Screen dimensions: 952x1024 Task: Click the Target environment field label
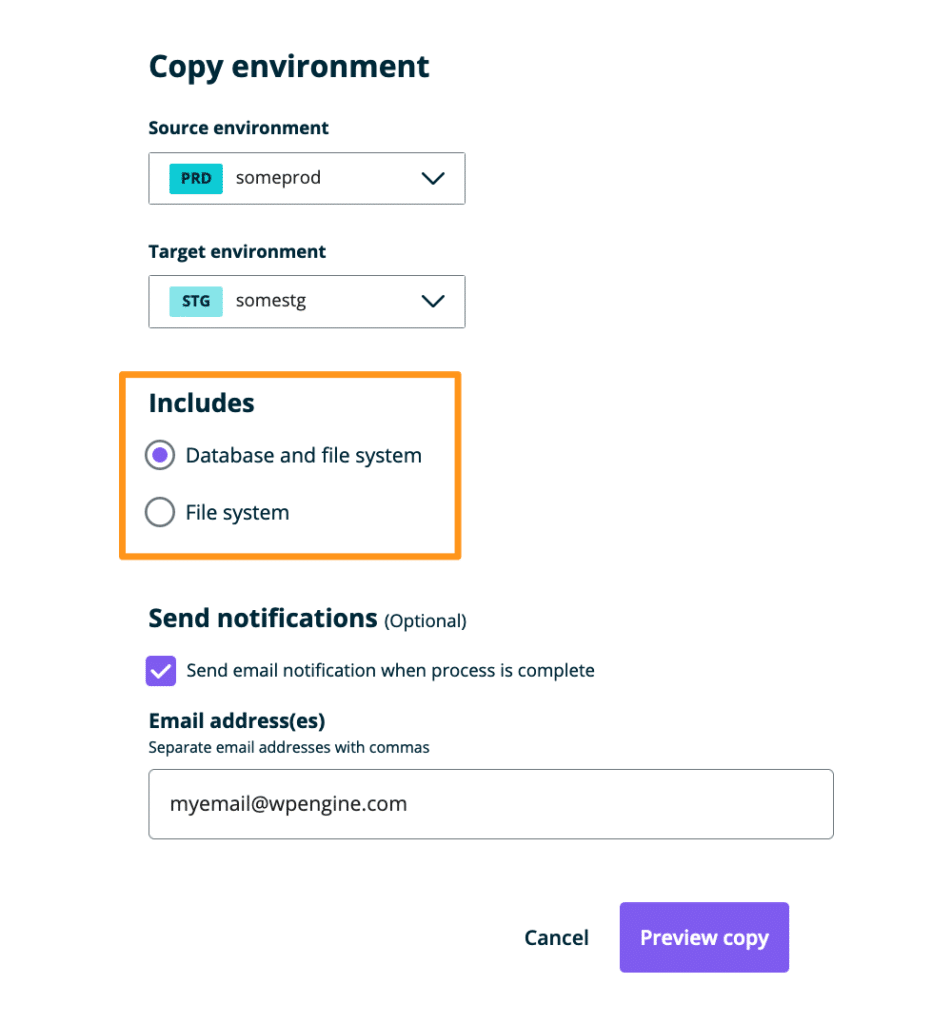[237, 252]
